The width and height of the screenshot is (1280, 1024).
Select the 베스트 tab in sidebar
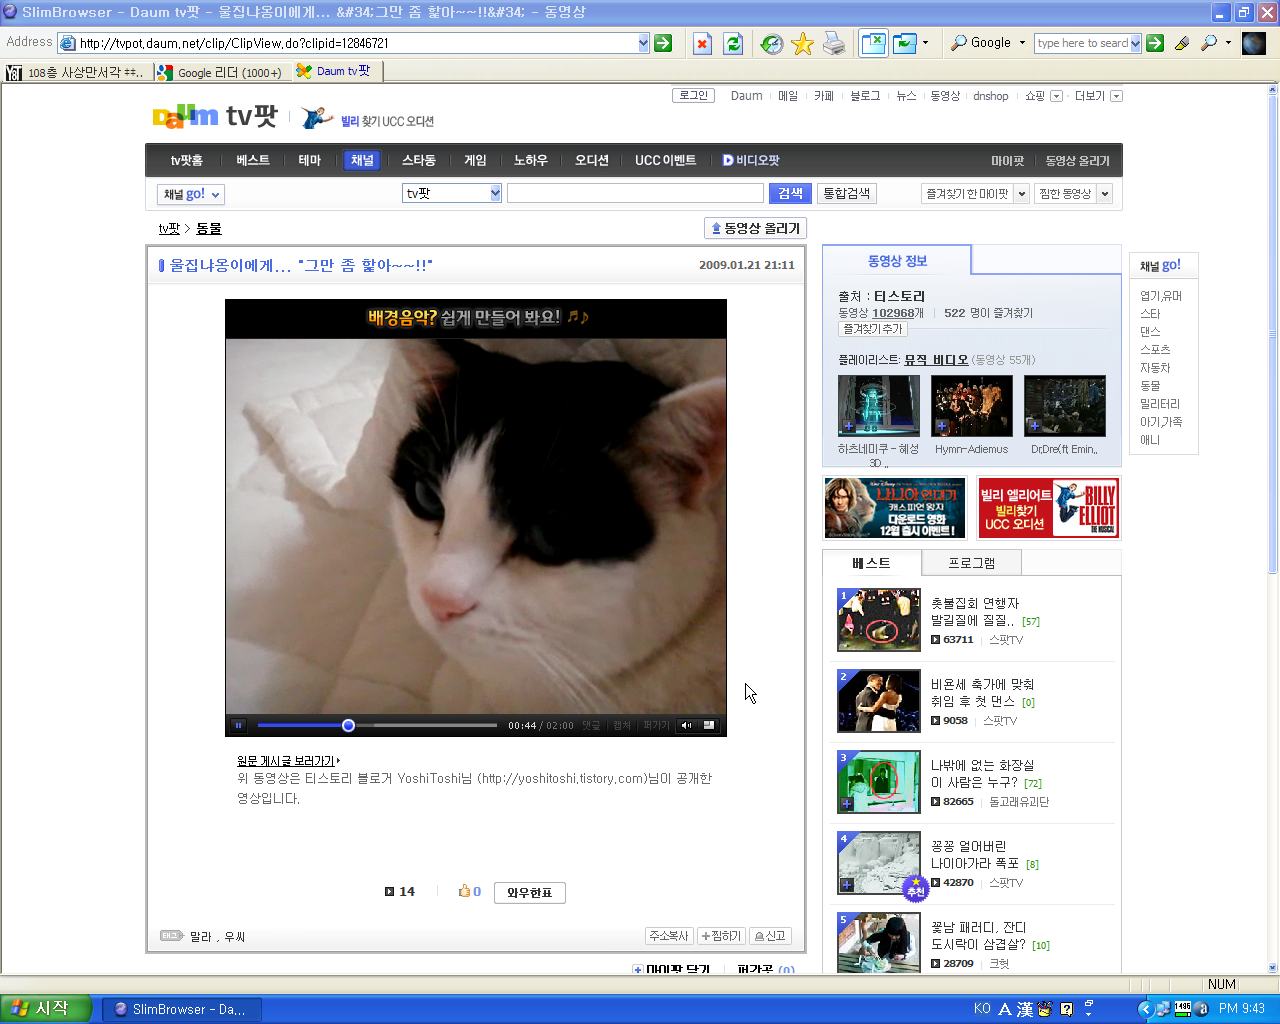click(871, 563)
